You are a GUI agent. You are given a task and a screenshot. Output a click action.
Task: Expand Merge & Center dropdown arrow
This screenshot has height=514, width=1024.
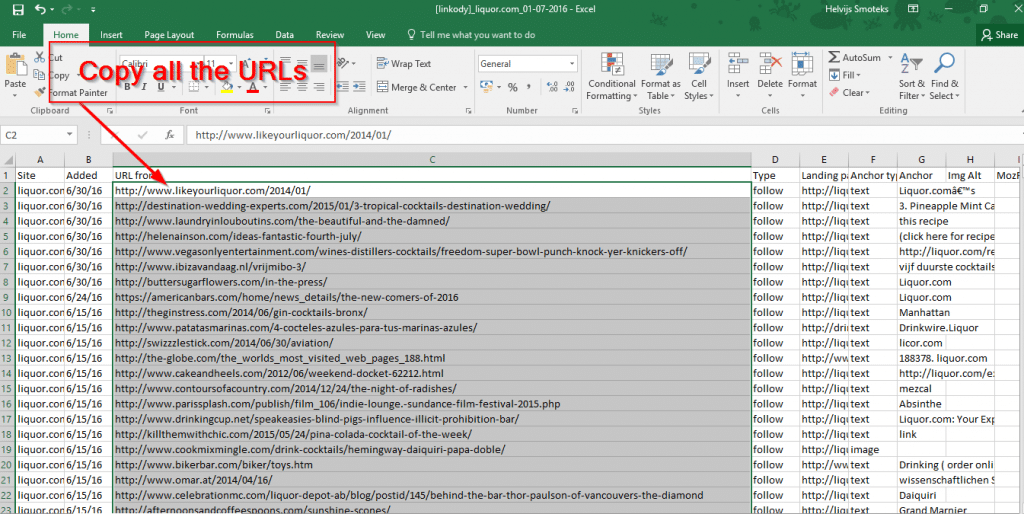click(x=465, y=87)
